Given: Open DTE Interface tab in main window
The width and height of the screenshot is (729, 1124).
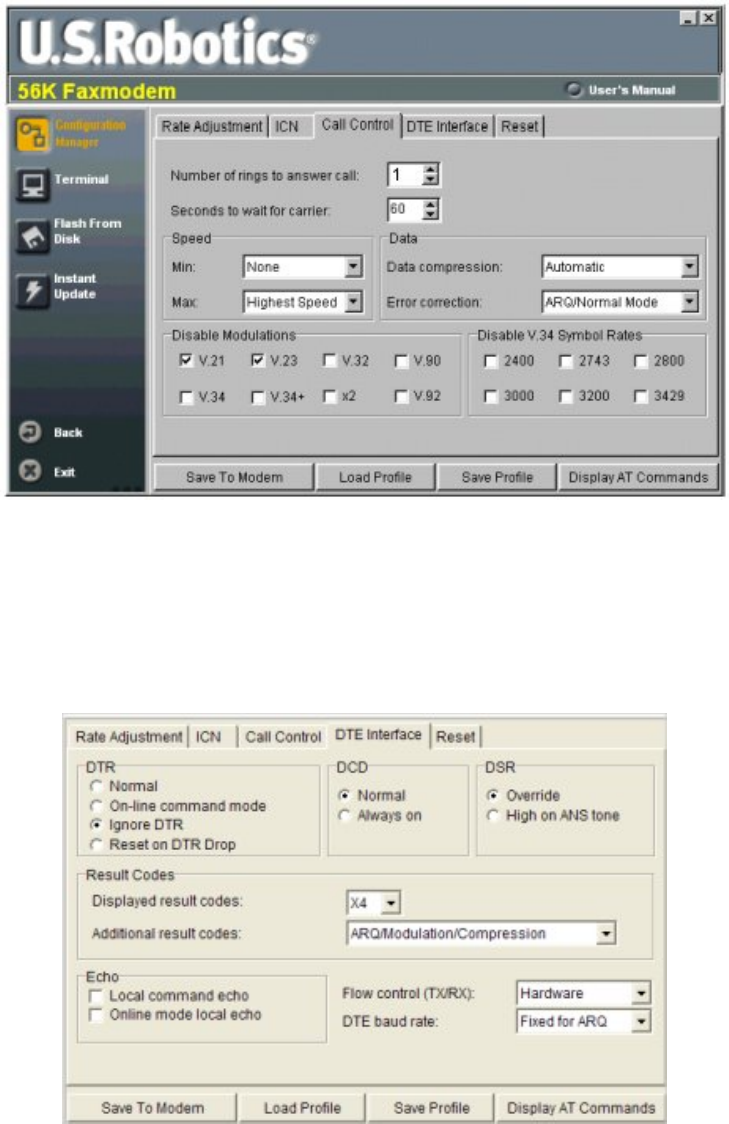Looking at the screenshot, I should click(x=447, y=126).
